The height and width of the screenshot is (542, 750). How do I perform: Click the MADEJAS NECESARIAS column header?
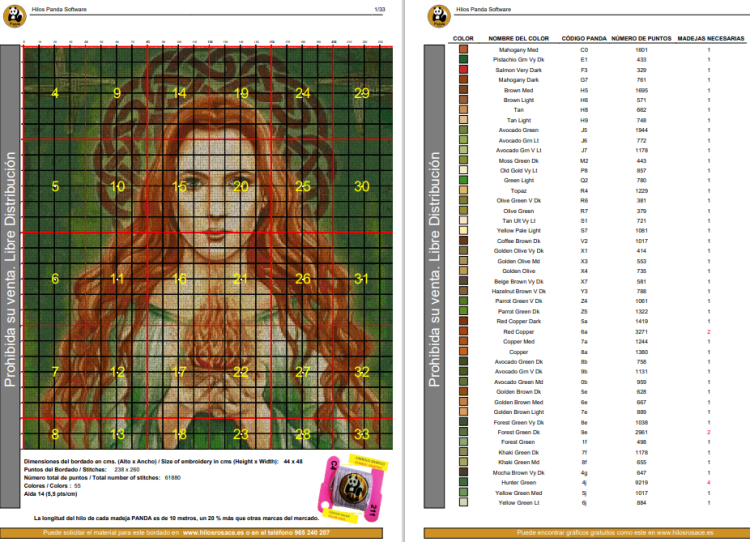tap(710, 38)
